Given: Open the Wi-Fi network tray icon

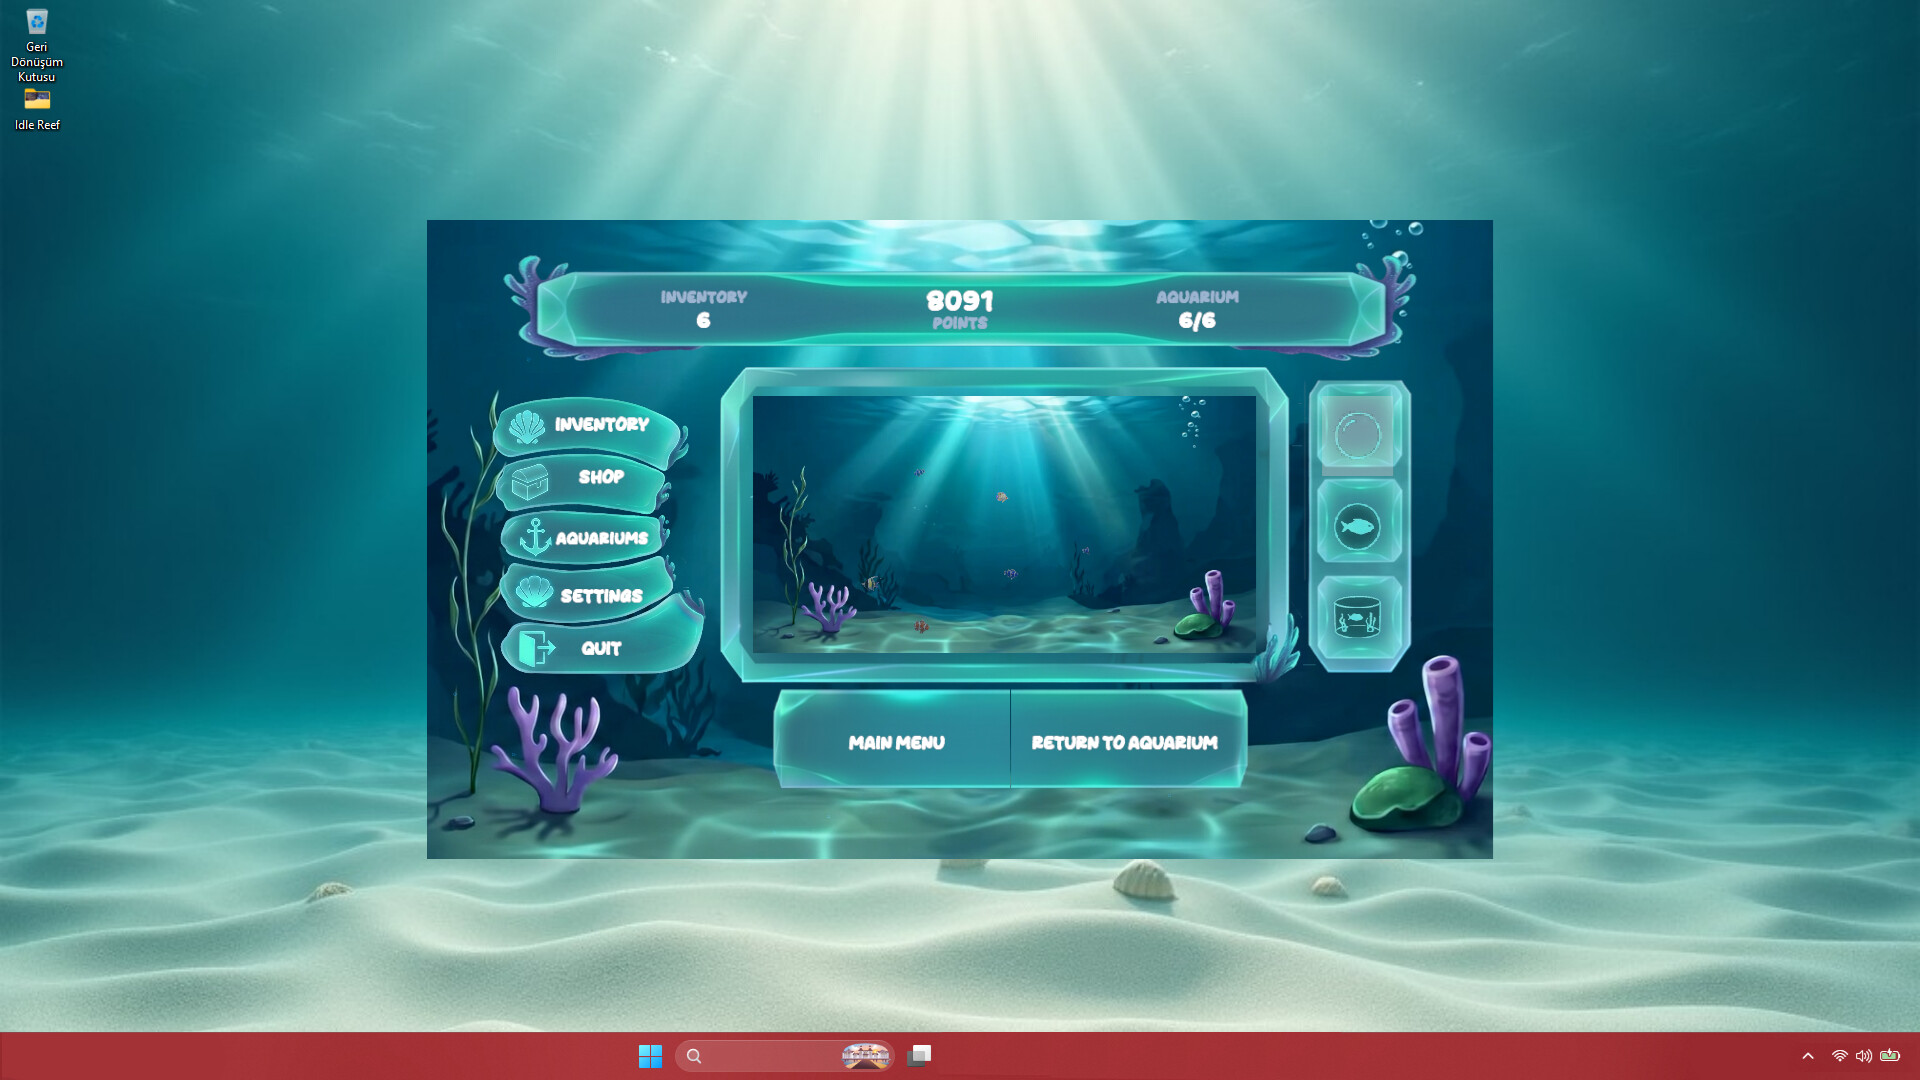Looking at the screenshot, I should point(1839,1056).
